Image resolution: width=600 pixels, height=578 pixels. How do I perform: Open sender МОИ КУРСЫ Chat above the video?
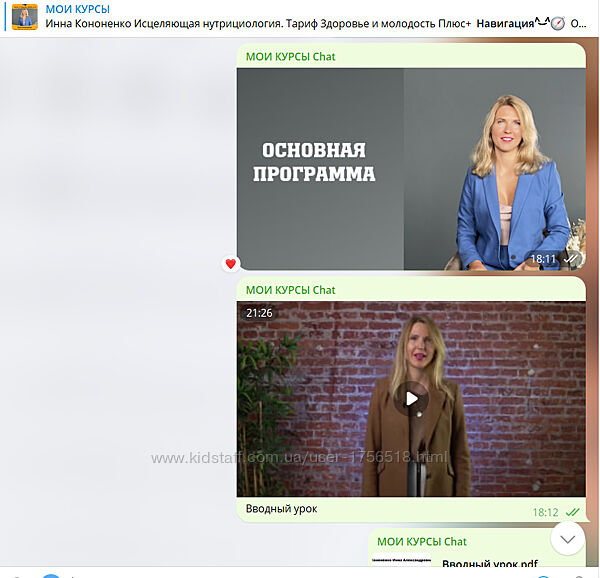(290, 290)
